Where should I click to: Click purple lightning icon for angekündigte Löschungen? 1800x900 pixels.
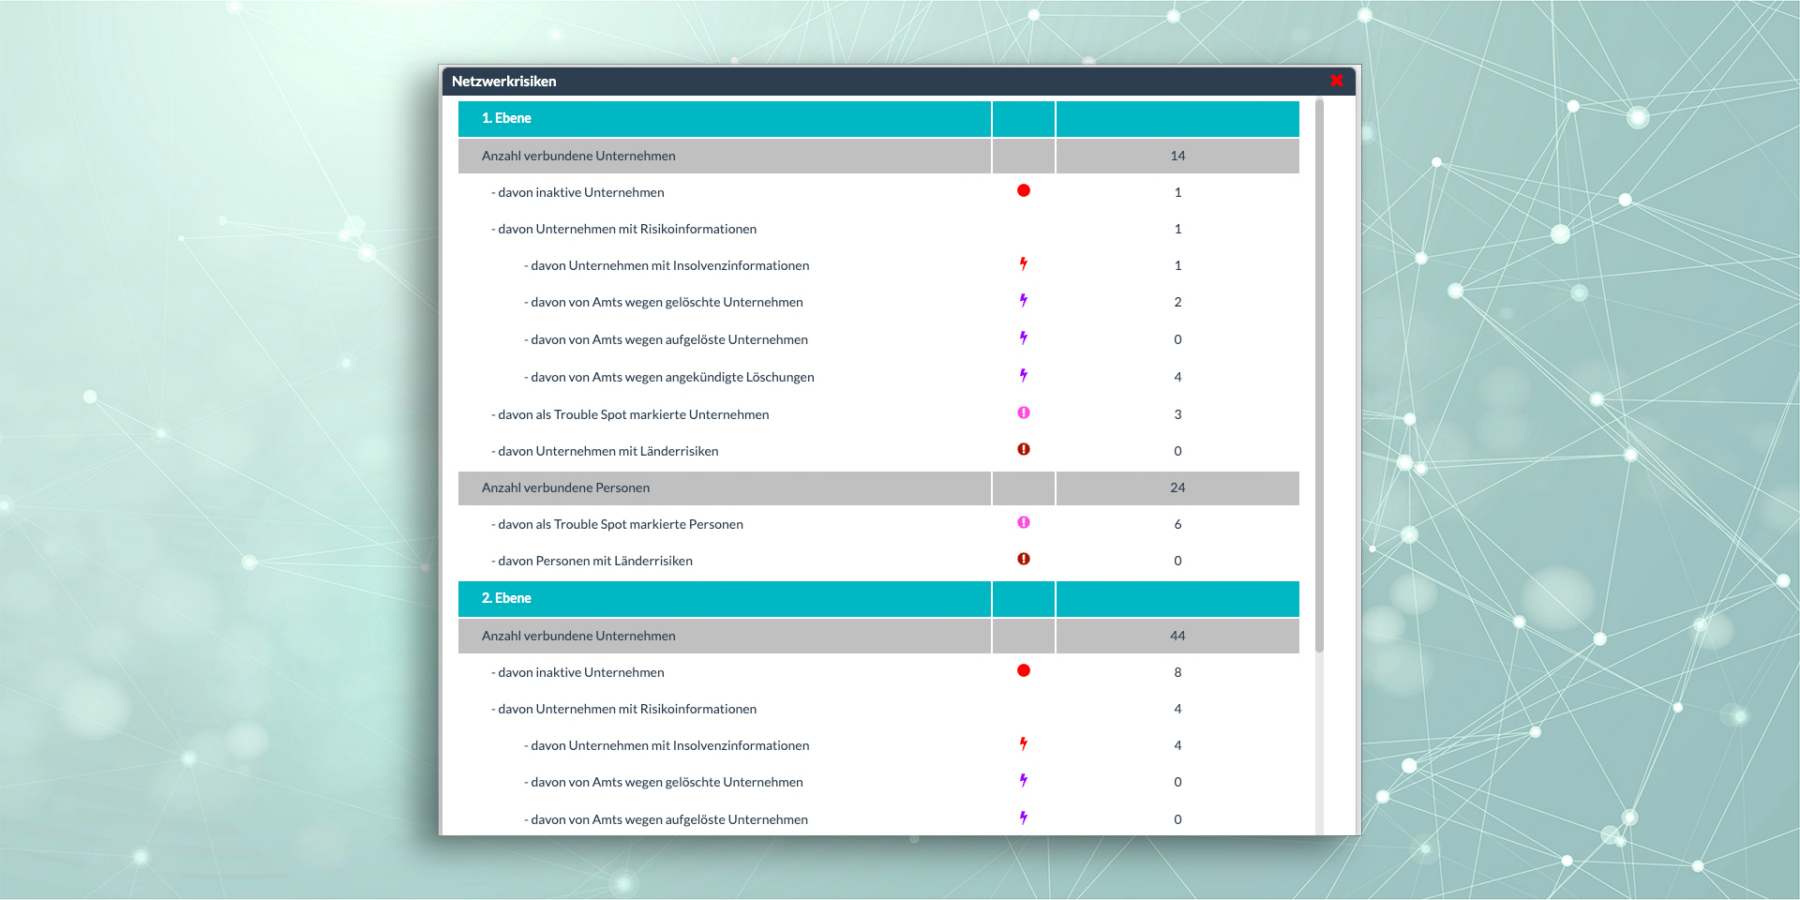1023,376
